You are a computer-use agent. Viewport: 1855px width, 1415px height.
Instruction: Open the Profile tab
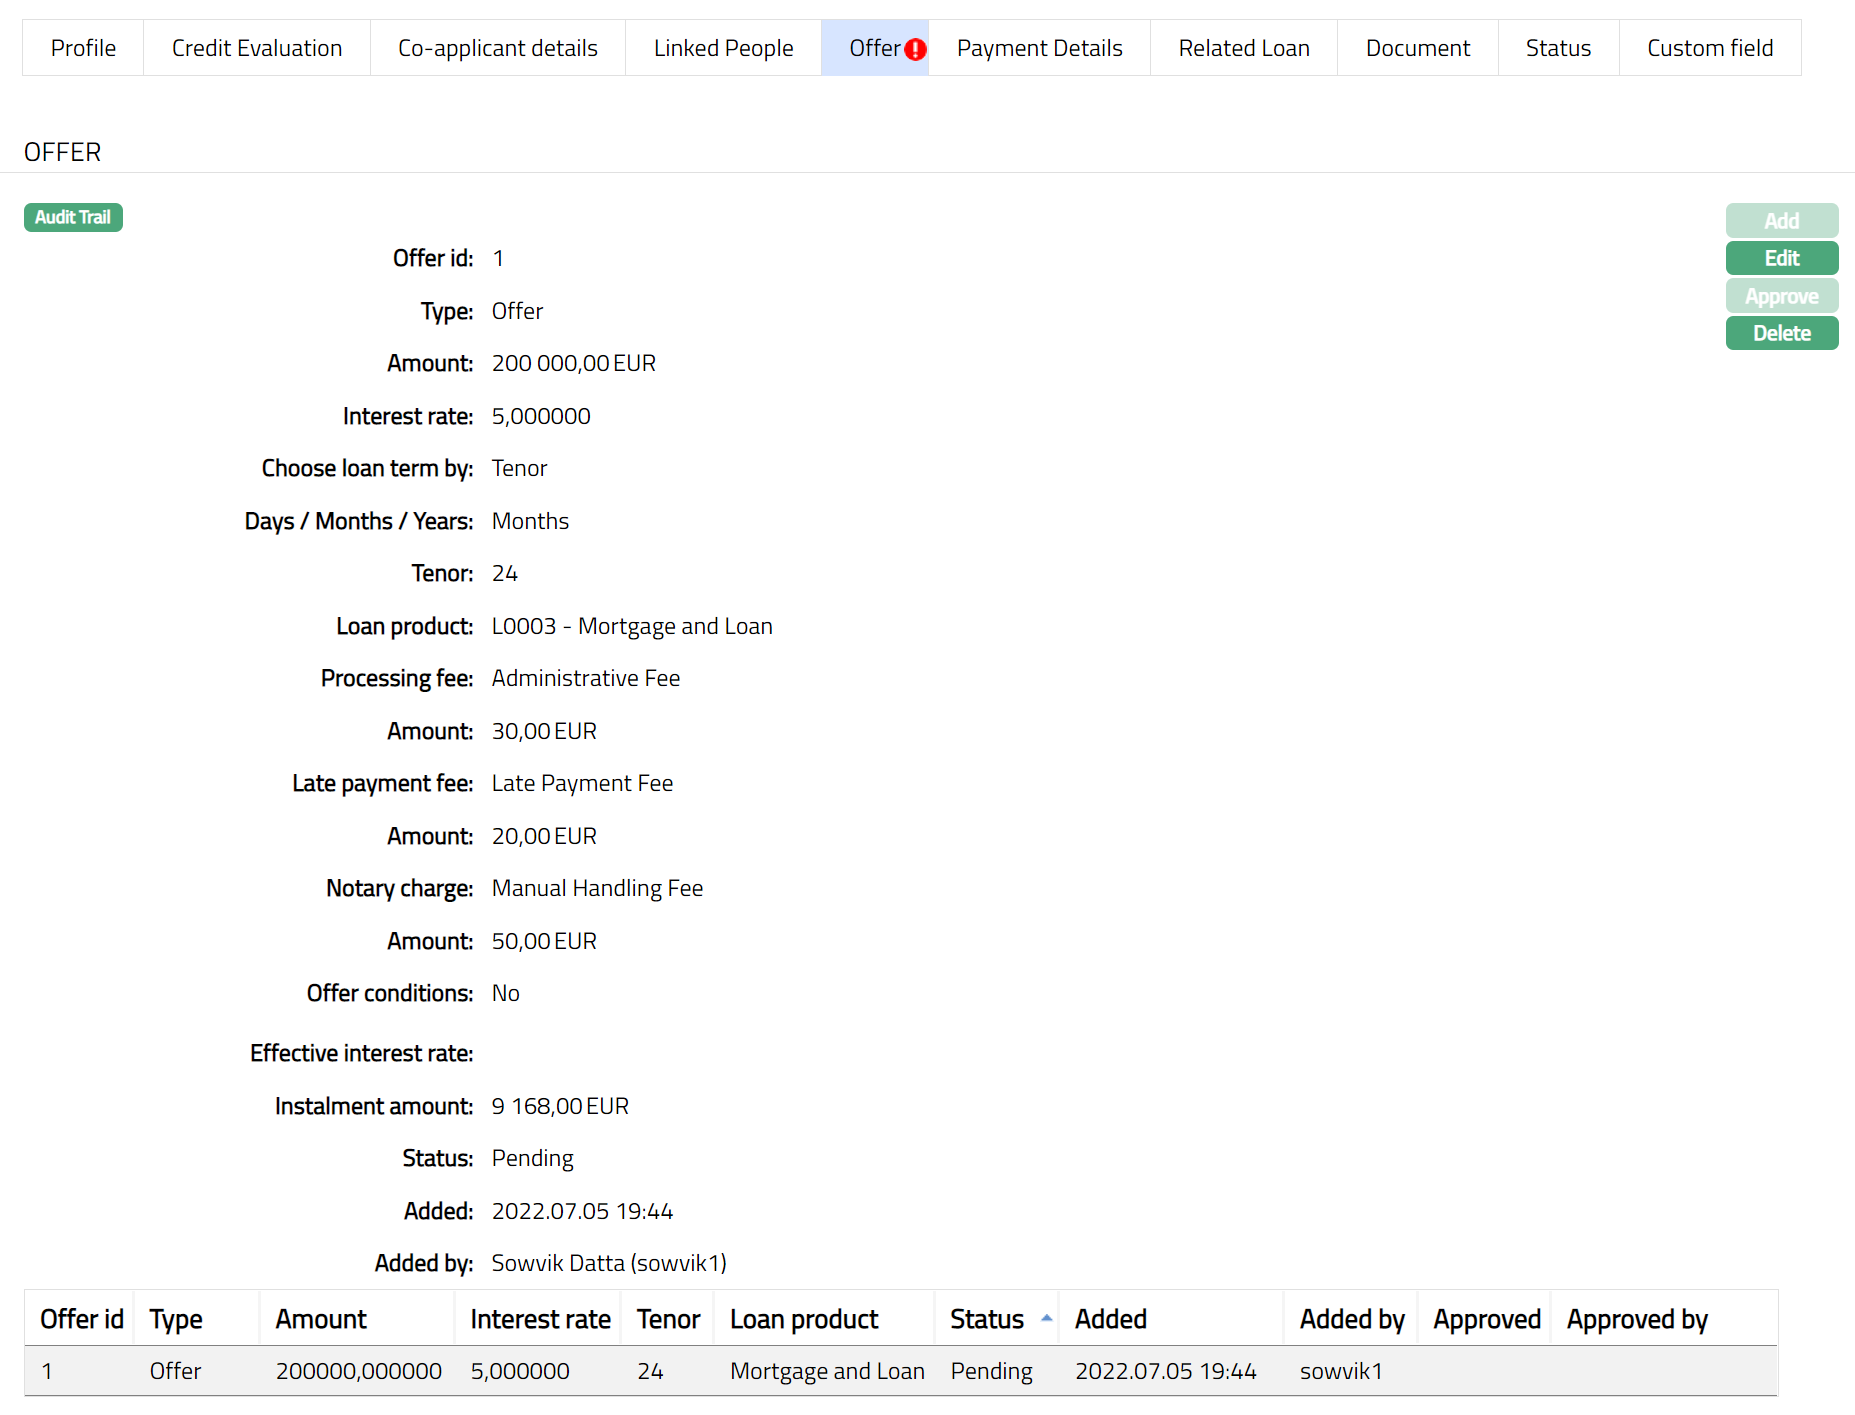[x=83, y=48]
